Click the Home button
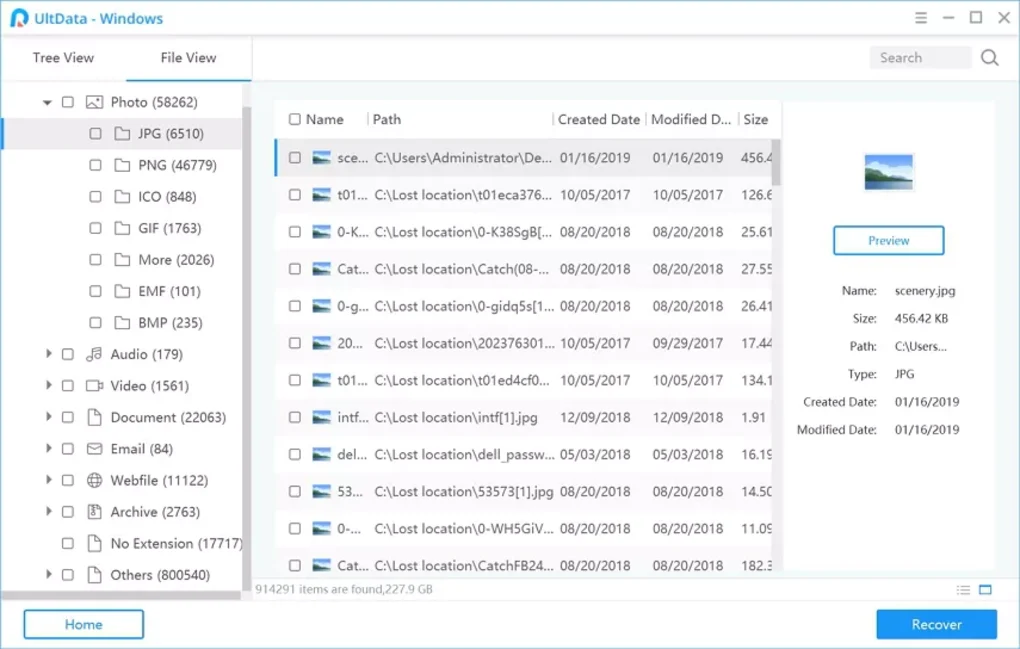The image size is (1020, 649). (x=83, y=624)
